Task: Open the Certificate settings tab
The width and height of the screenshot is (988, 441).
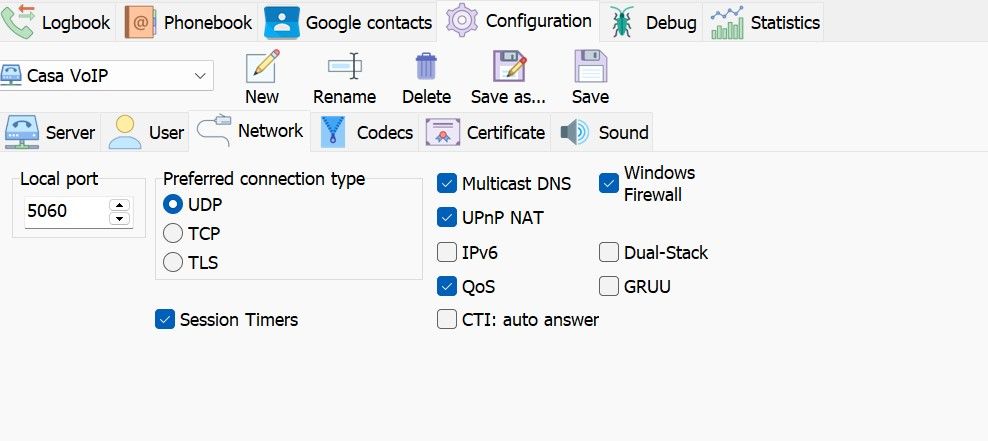Action: point(486,132)
